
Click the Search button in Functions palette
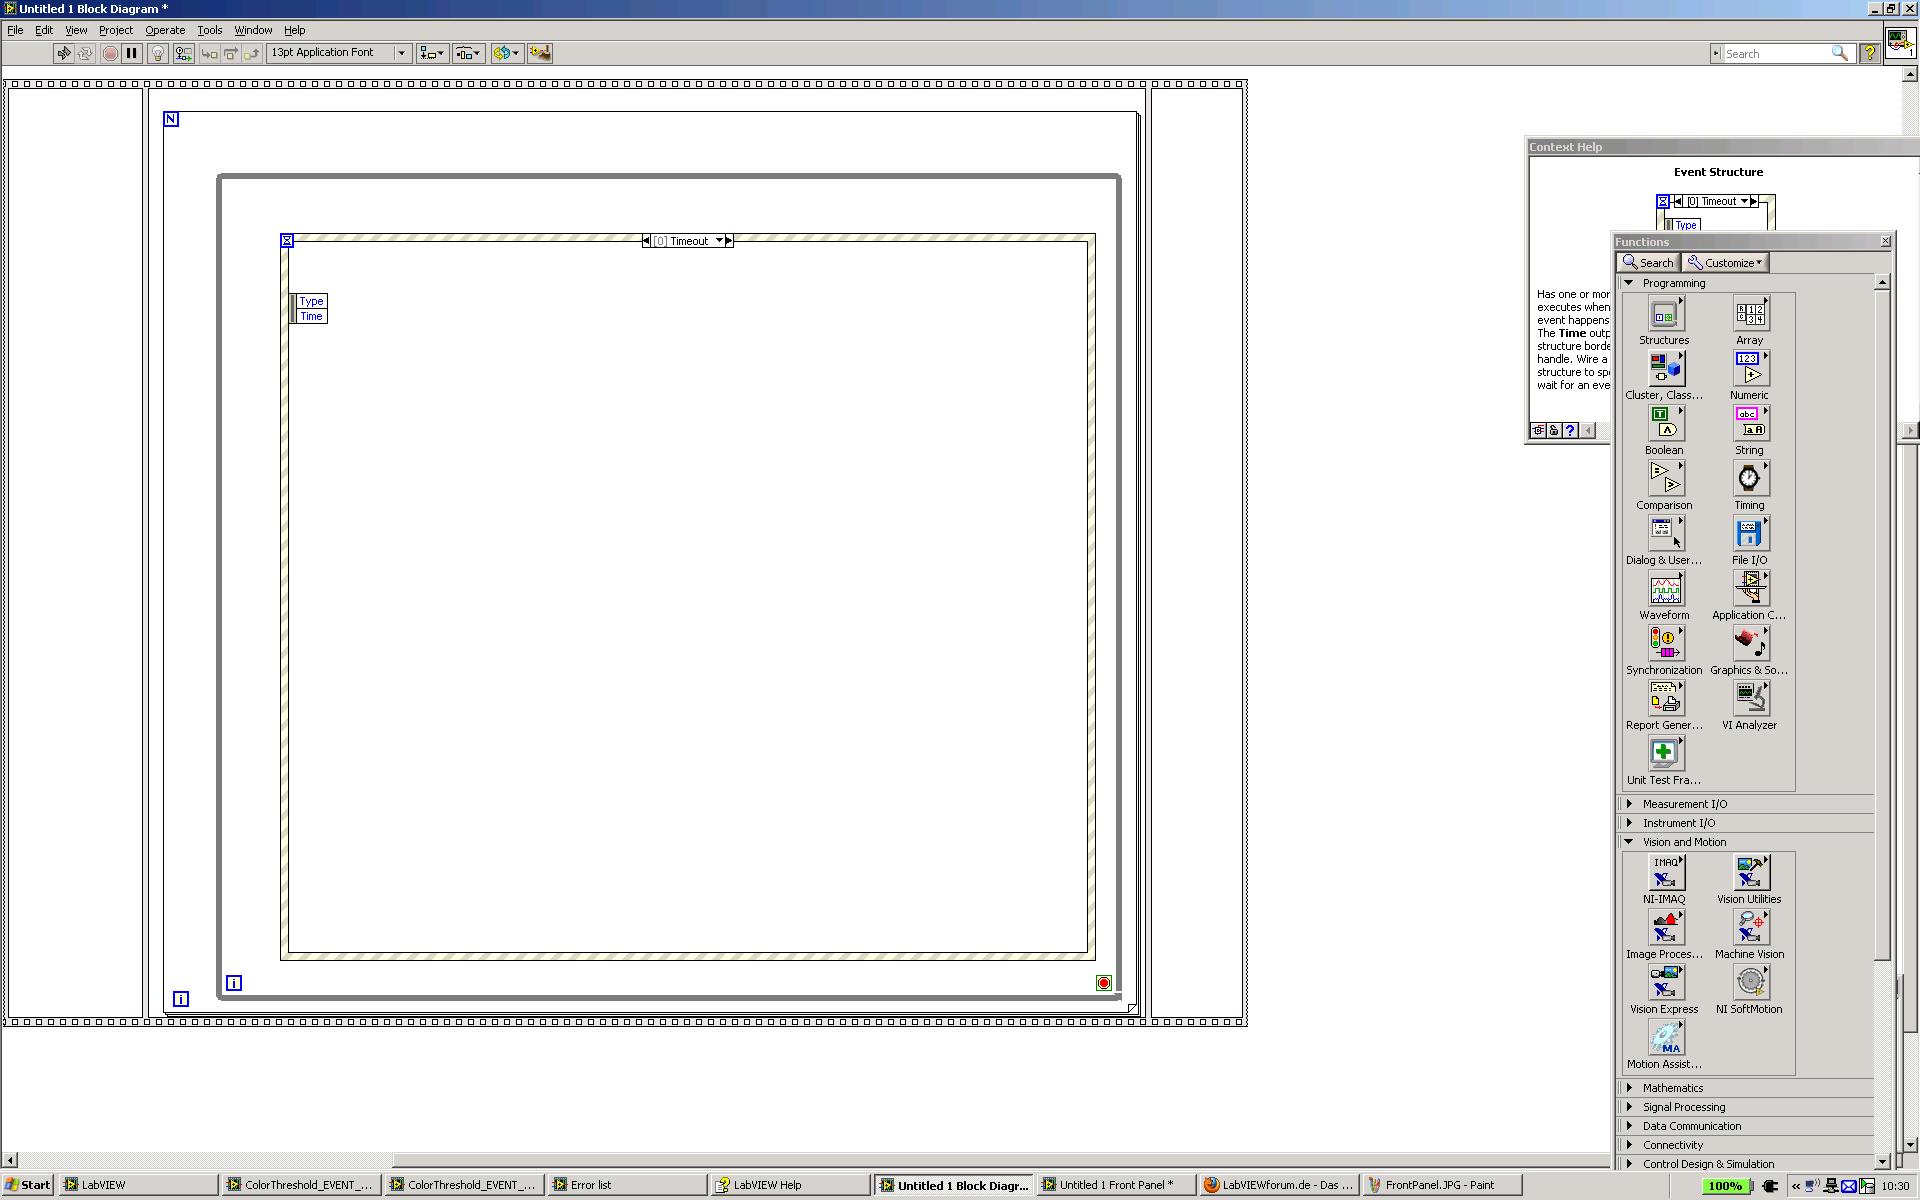click(x=1648, y=263)
